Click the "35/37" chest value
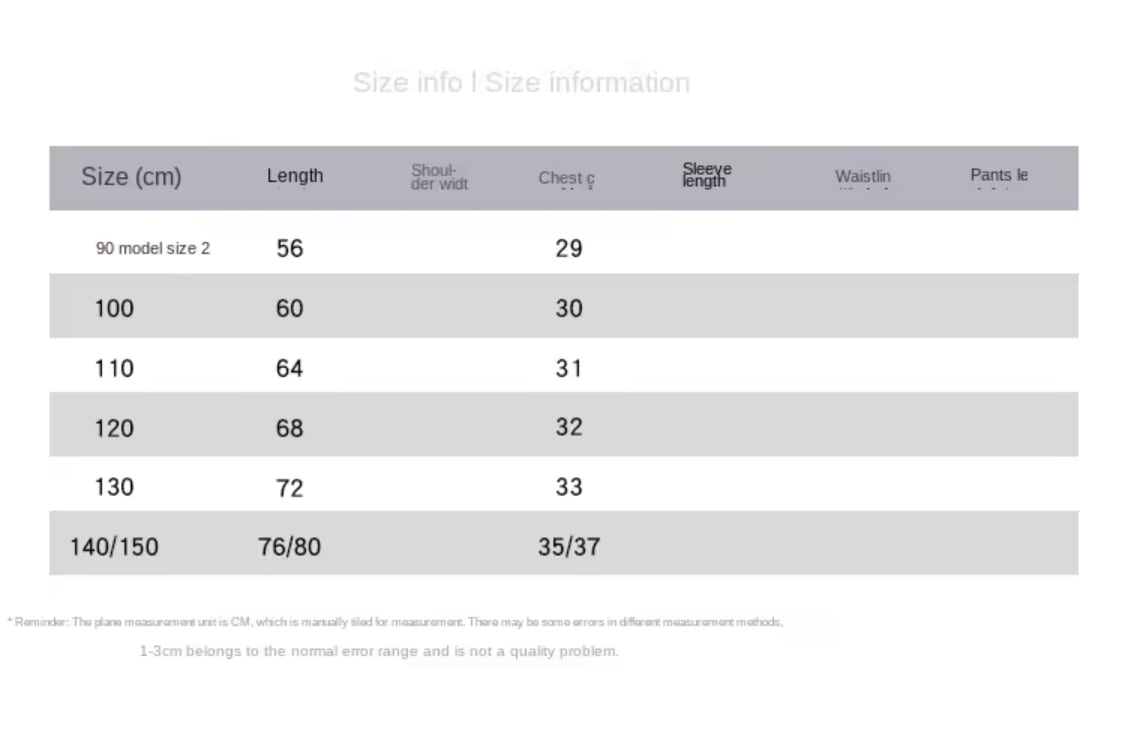Viewport: 1125px width, 747px height. coord(569,547)
